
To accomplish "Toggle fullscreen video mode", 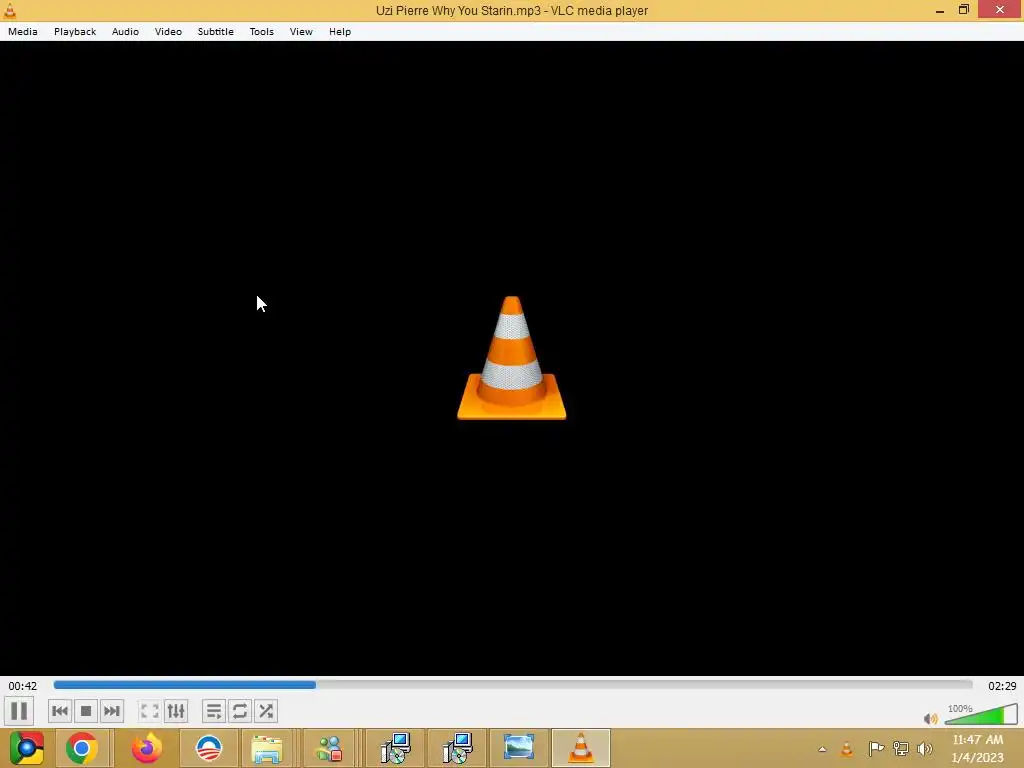I will tap(150, 711).
